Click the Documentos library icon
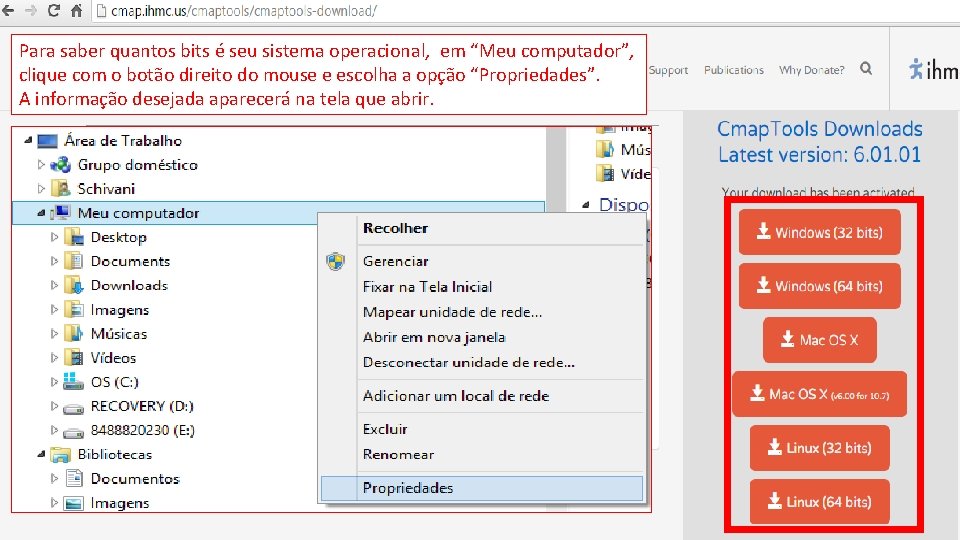The width and height of the screenshot is (960, 540). 73,478
